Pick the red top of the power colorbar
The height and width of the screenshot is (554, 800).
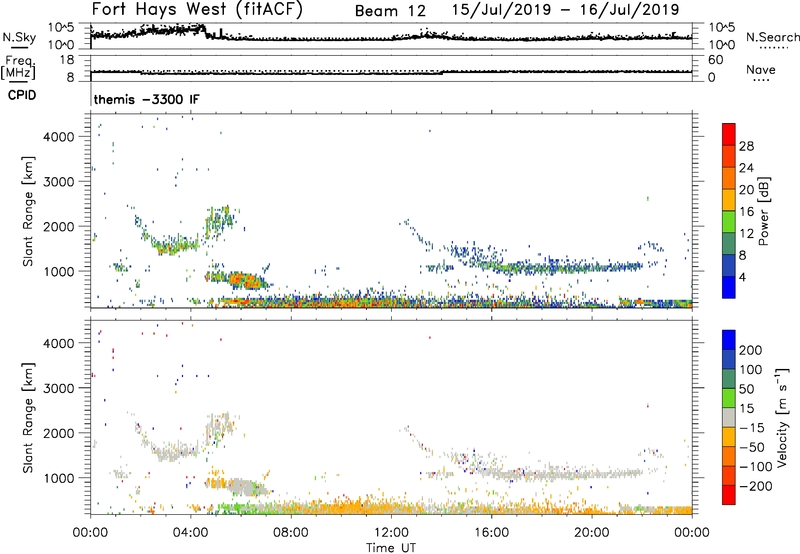point(729,135)
